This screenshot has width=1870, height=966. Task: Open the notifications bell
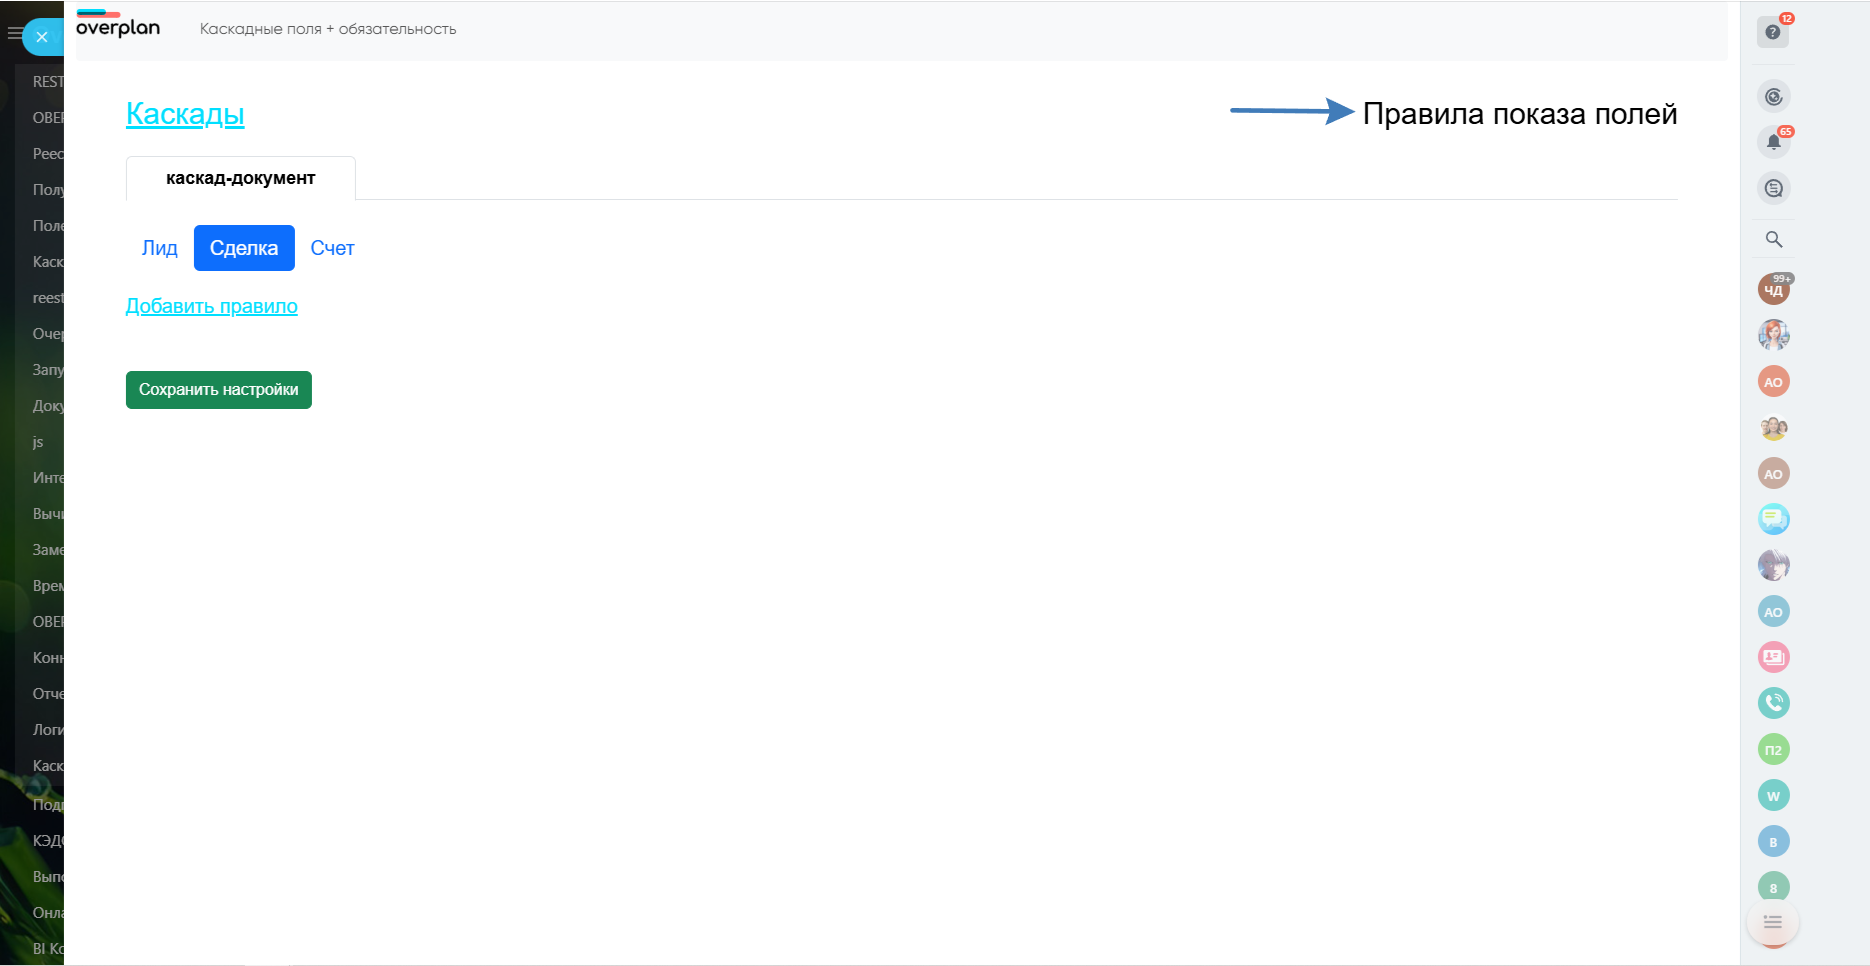click(x=1773, y=142)
